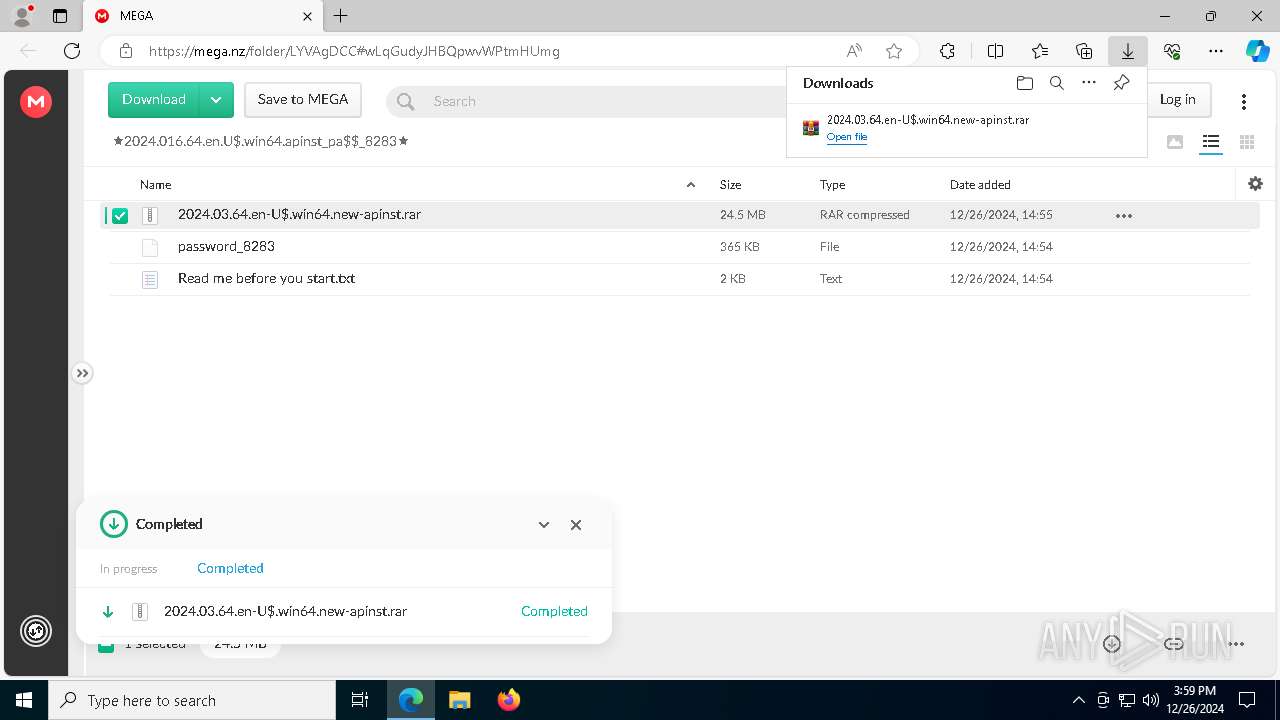This screenshot has height=720, width=1280.
Task: Click the address bar URL
Action: point(354,51)
